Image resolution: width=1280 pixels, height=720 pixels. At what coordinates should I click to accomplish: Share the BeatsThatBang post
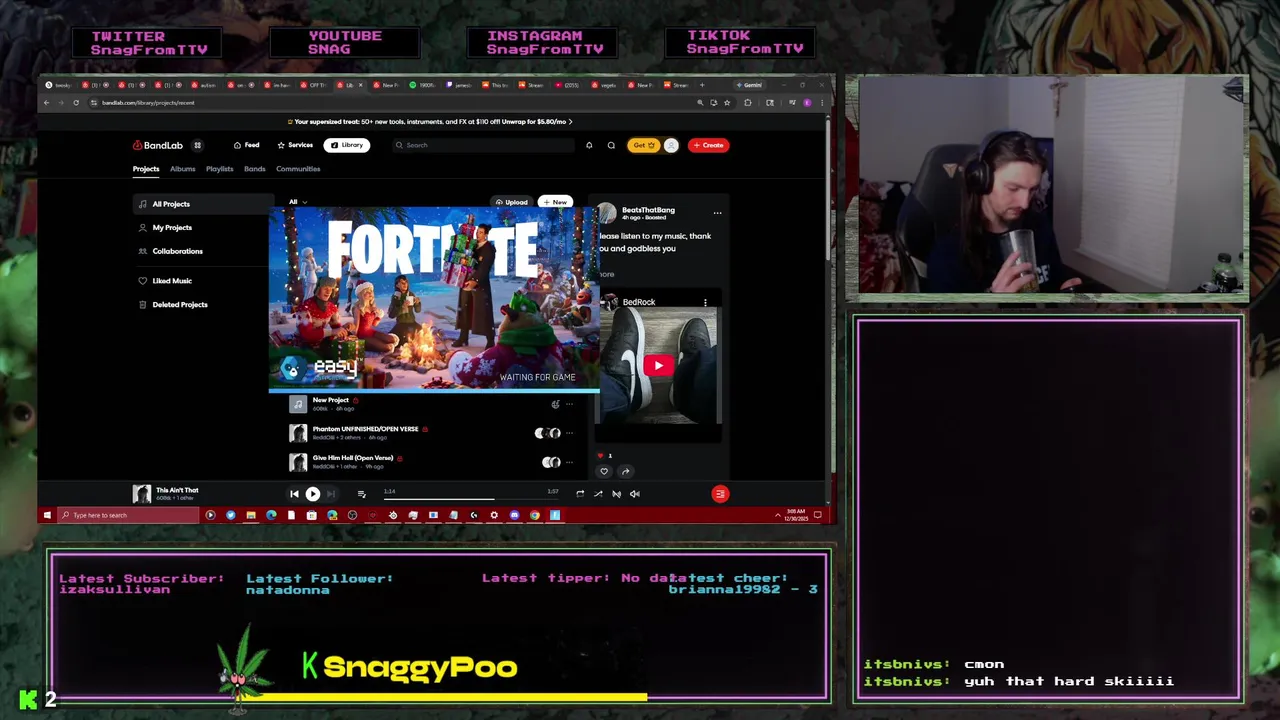pos(625,472)
